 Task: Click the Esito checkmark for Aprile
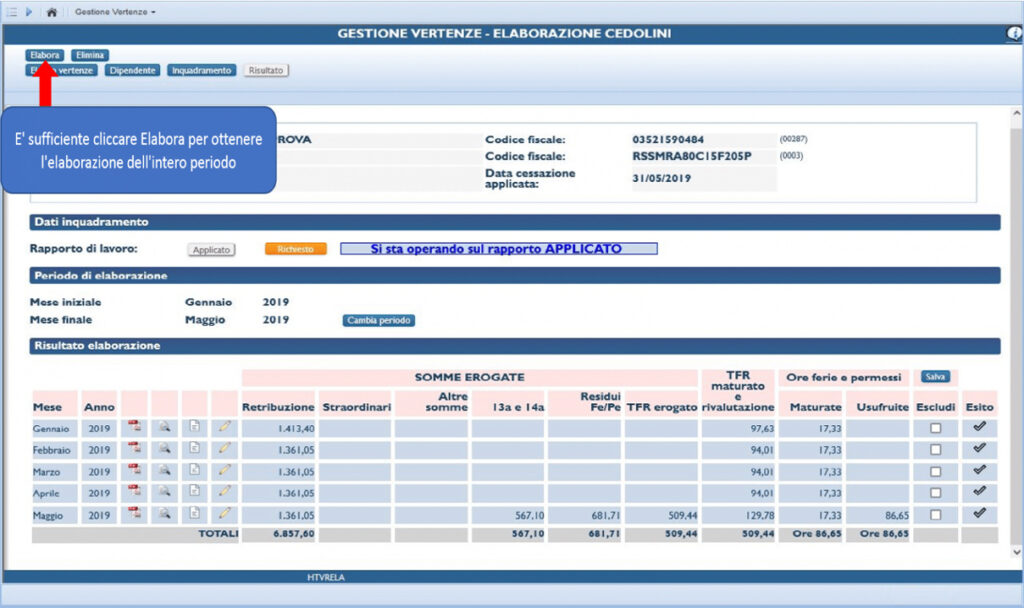(979, 491)
